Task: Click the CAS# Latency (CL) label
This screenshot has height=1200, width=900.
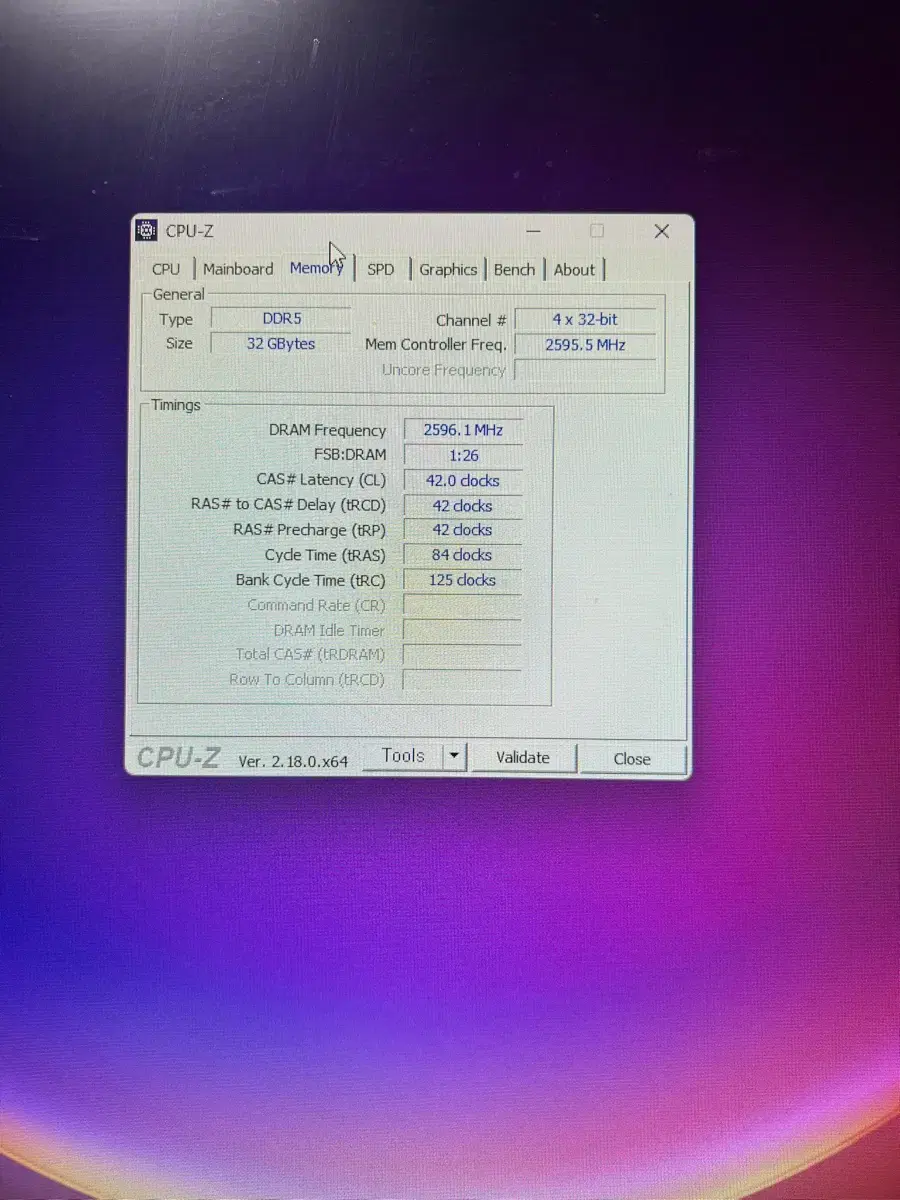Action: tap(321, 480)
